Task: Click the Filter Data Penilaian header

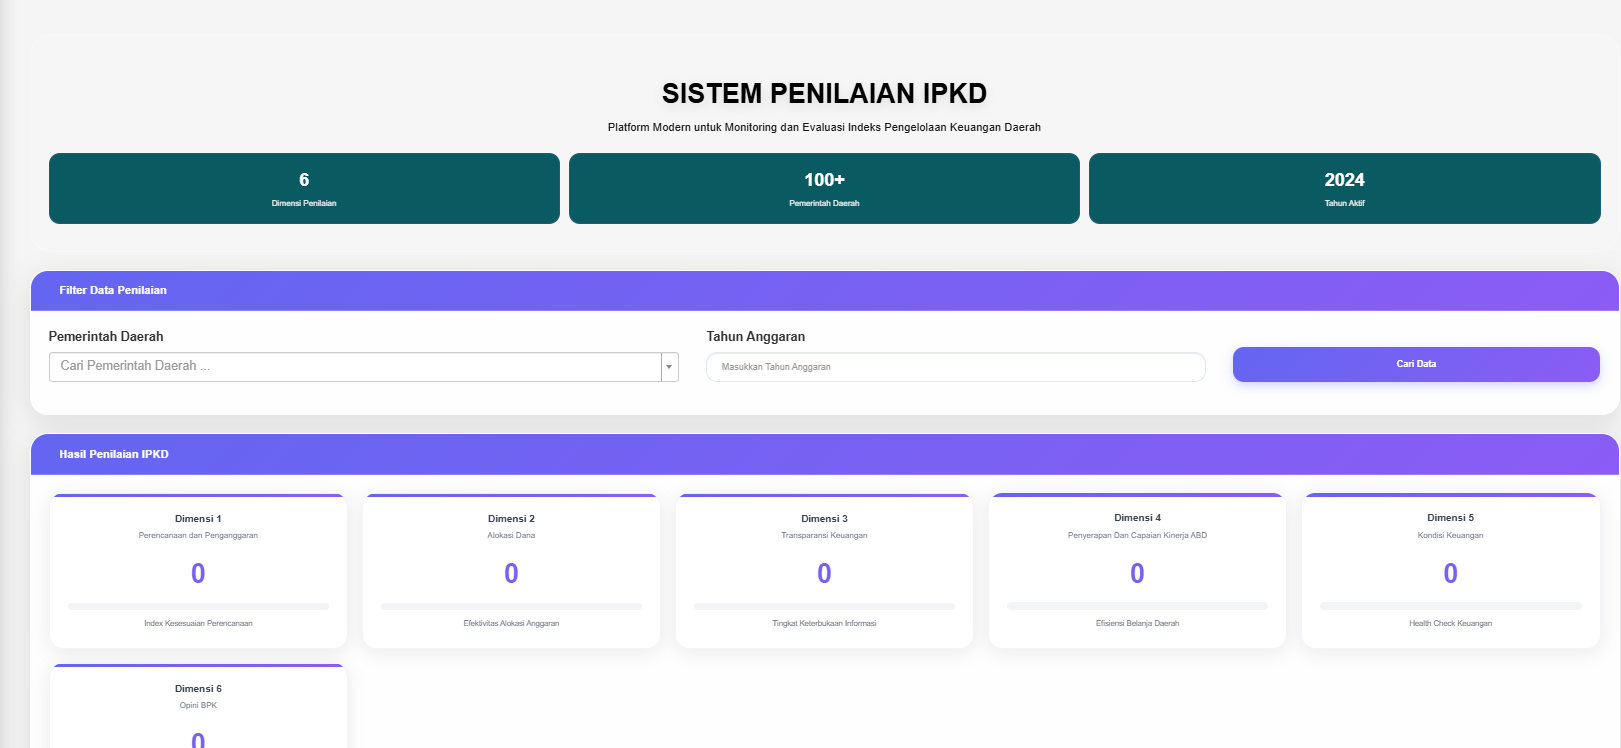Action: [824, 291]
